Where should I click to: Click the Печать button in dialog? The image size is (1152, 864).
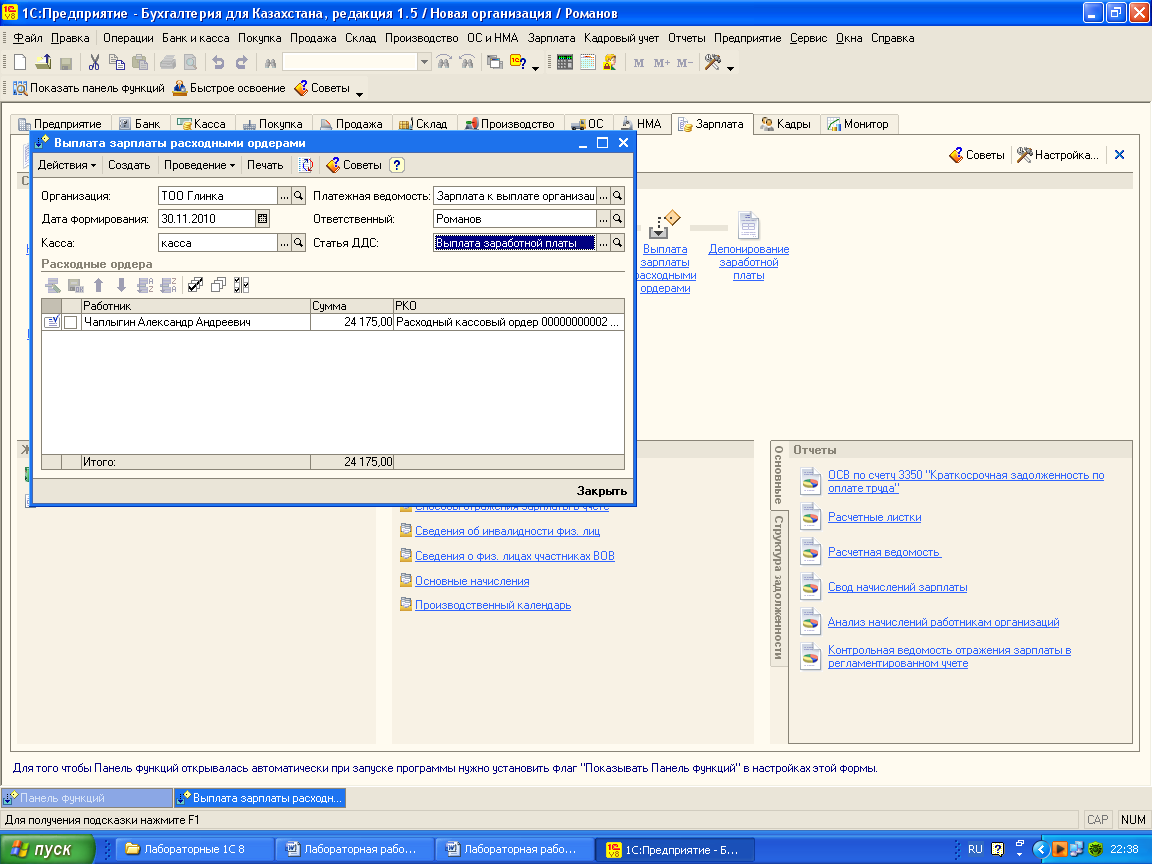click(x=264, y=165)
